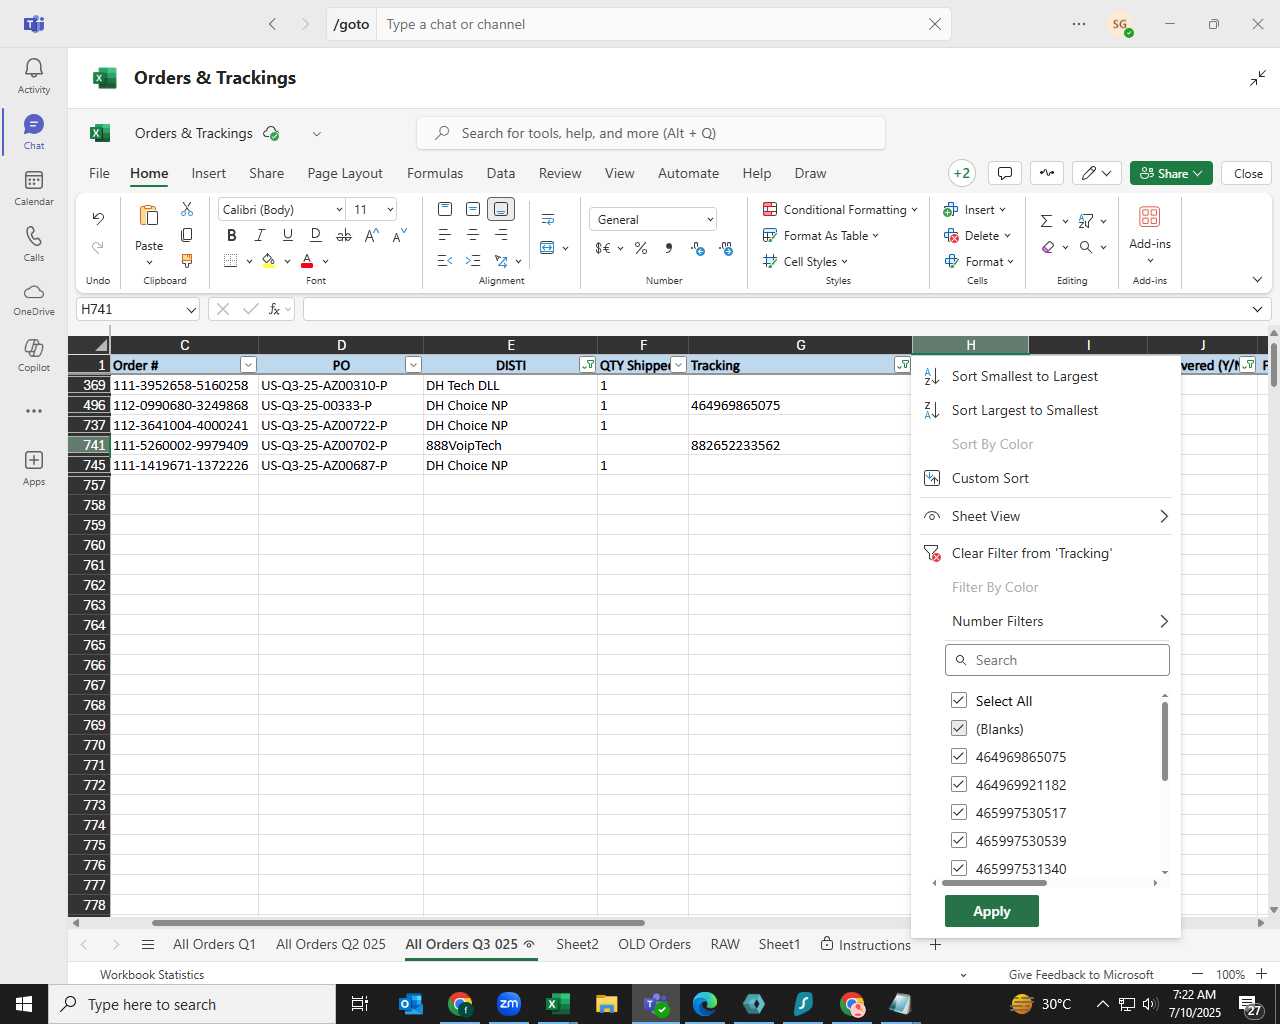Click the Close workbook button
Viewport: 1280px width, 1024px height.
coord(1248,173)
